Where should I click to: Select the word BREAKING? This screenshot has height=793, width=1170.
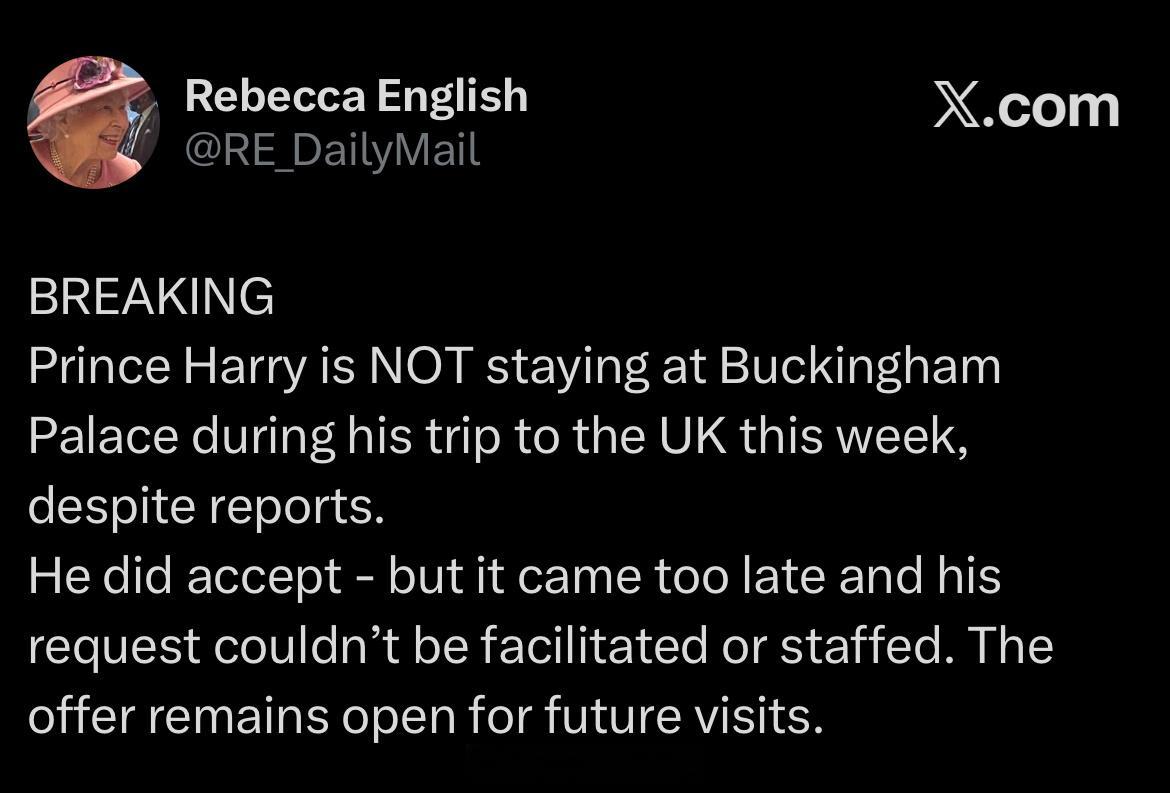click(x=151, y=297)
